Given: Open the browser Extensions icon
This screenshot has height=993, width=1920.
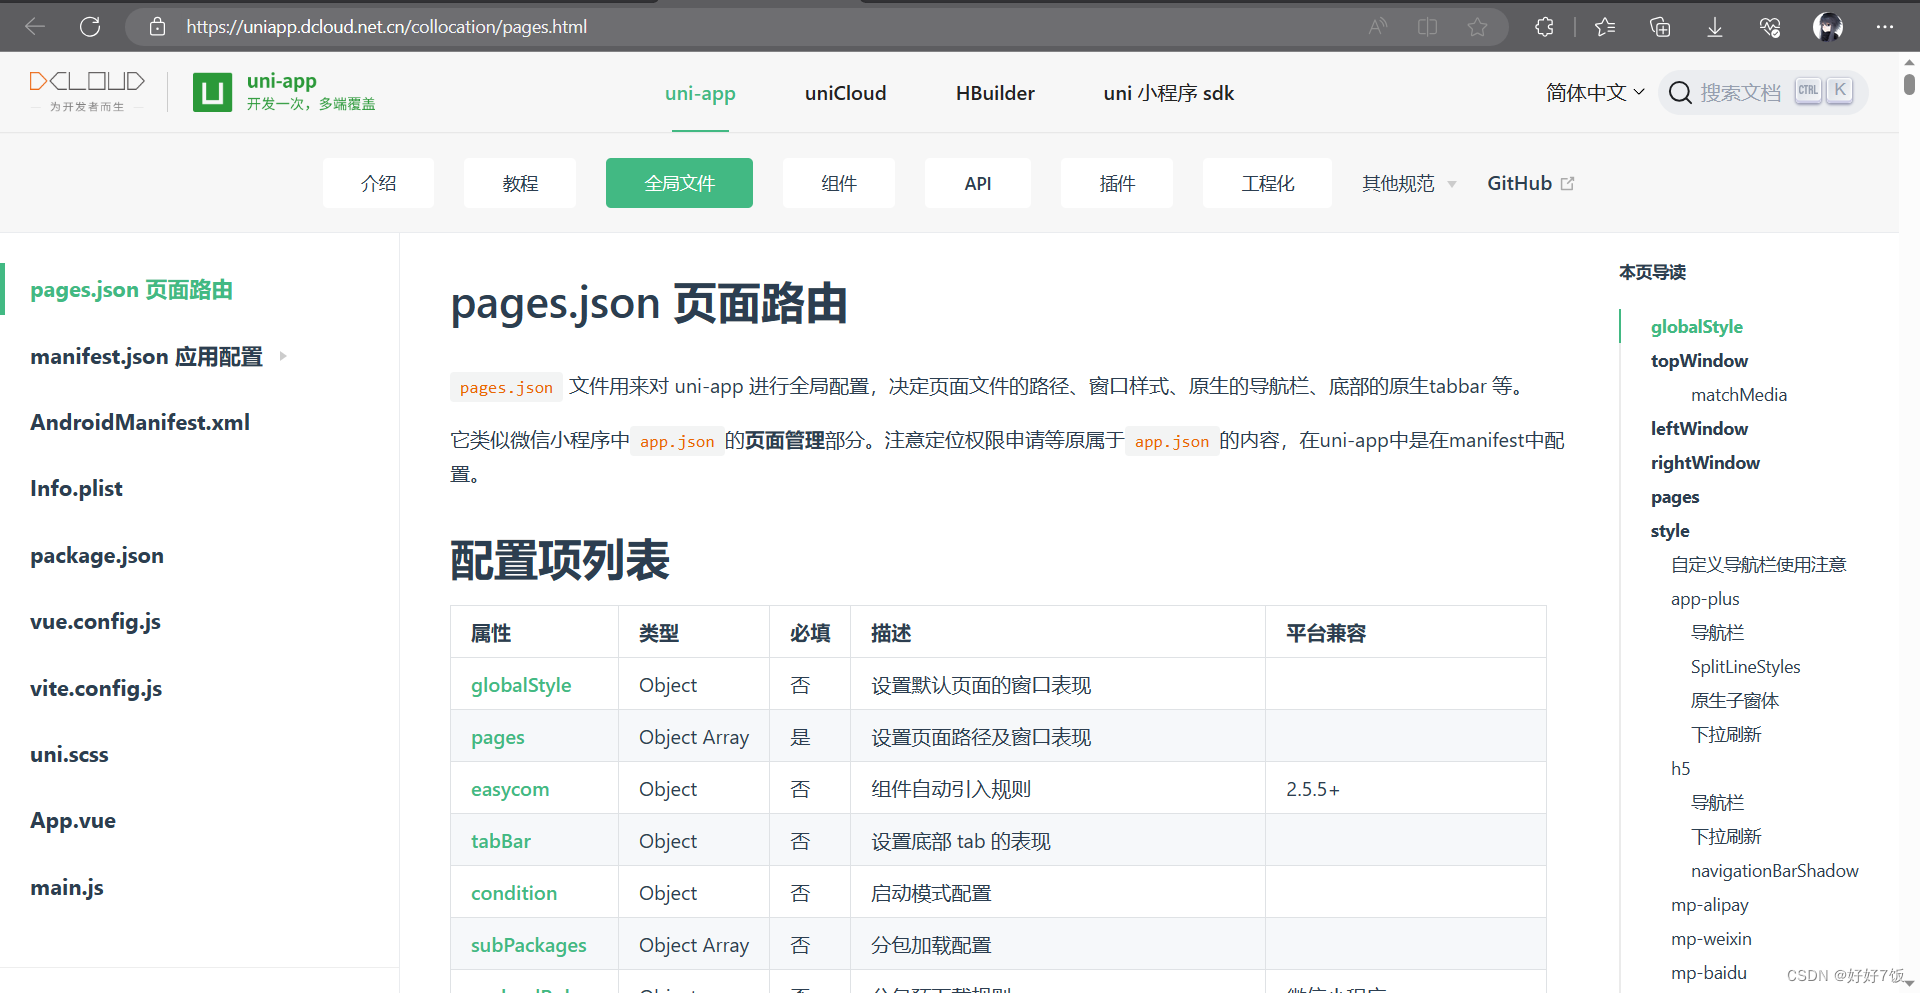Looking at the screenshot, I should [x=1544, y=27].
